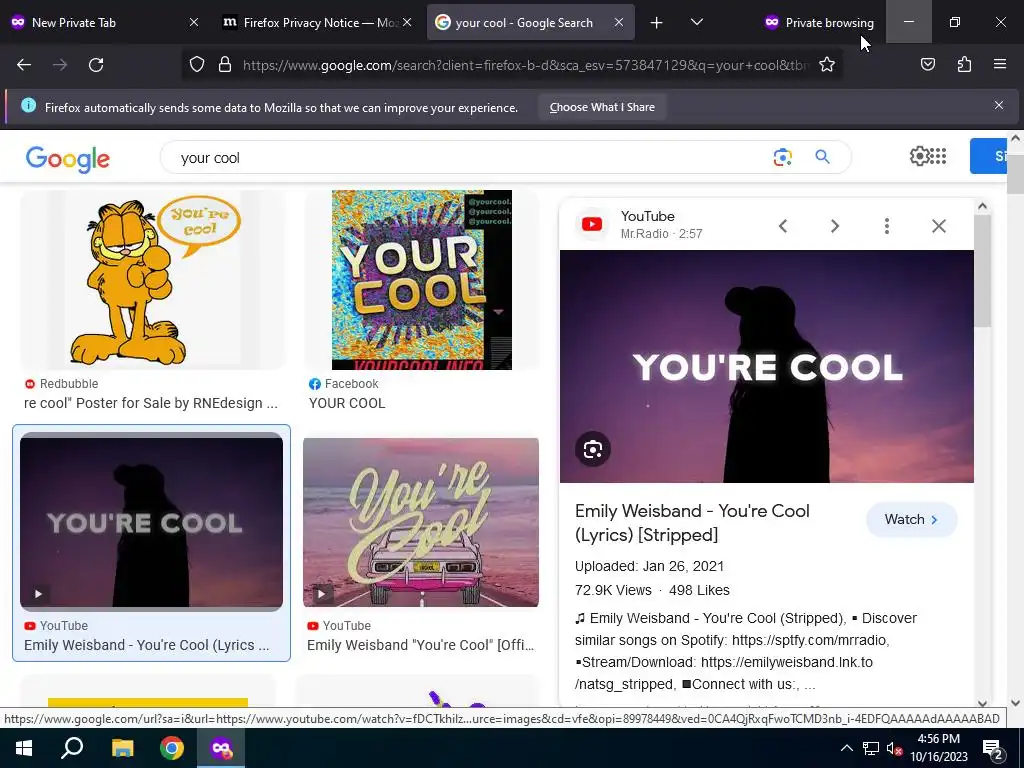
Task: Open the Facebook YOUR COOL image
Action: (x=421, y=280)
